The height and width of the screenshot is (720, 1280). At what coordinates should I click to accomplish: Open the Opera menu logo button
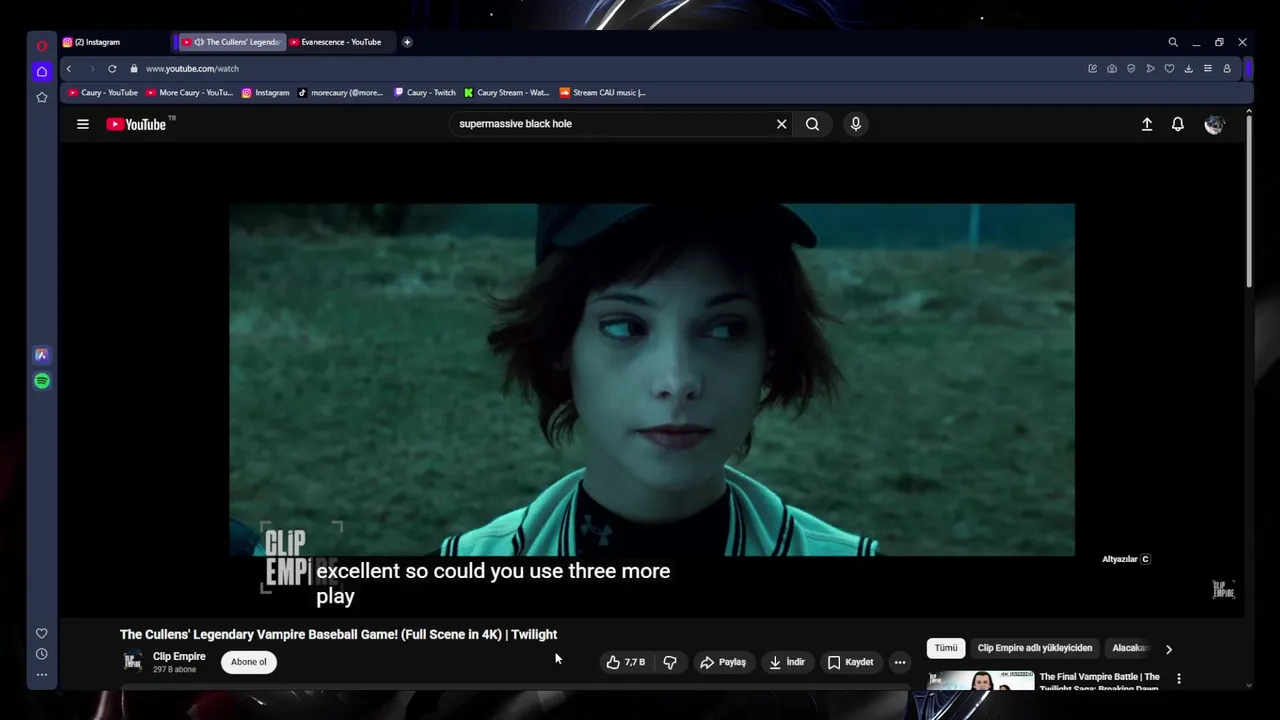[41, 46]
